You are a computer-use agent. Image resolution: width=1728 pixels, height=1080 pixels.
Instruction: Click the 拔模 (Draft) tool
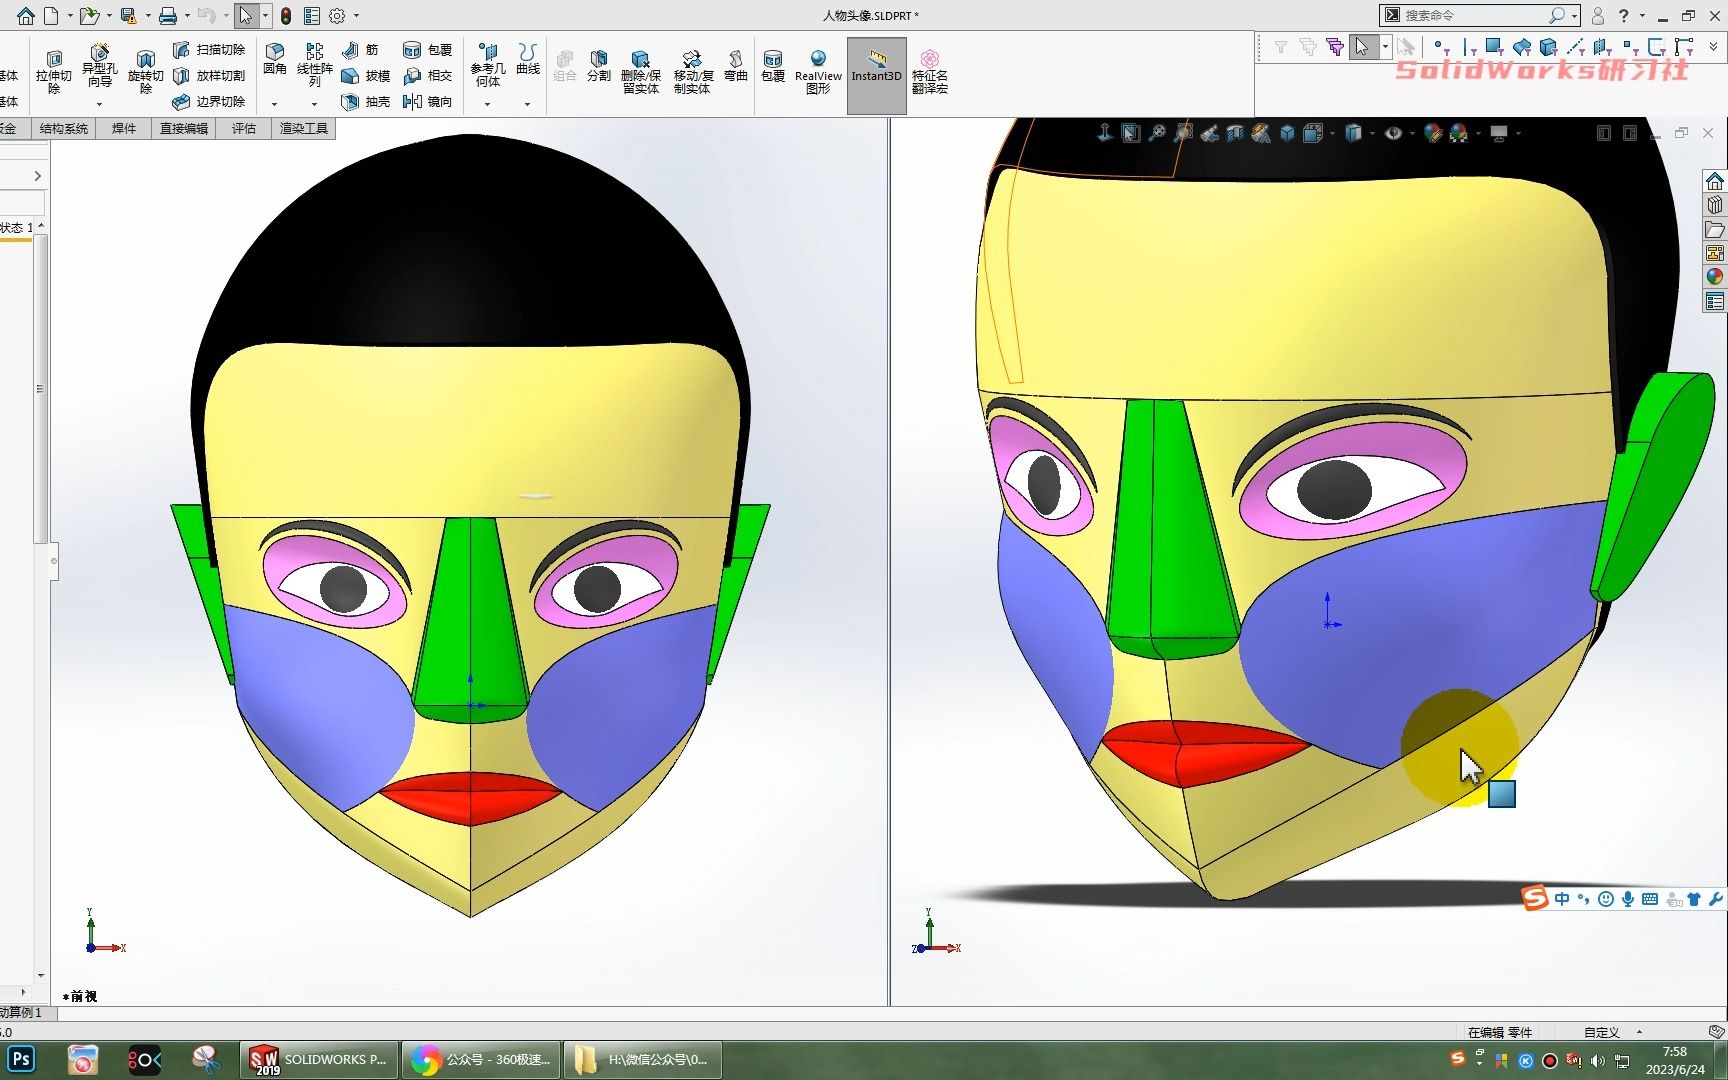pyautogui.click(x=365, y=75)
